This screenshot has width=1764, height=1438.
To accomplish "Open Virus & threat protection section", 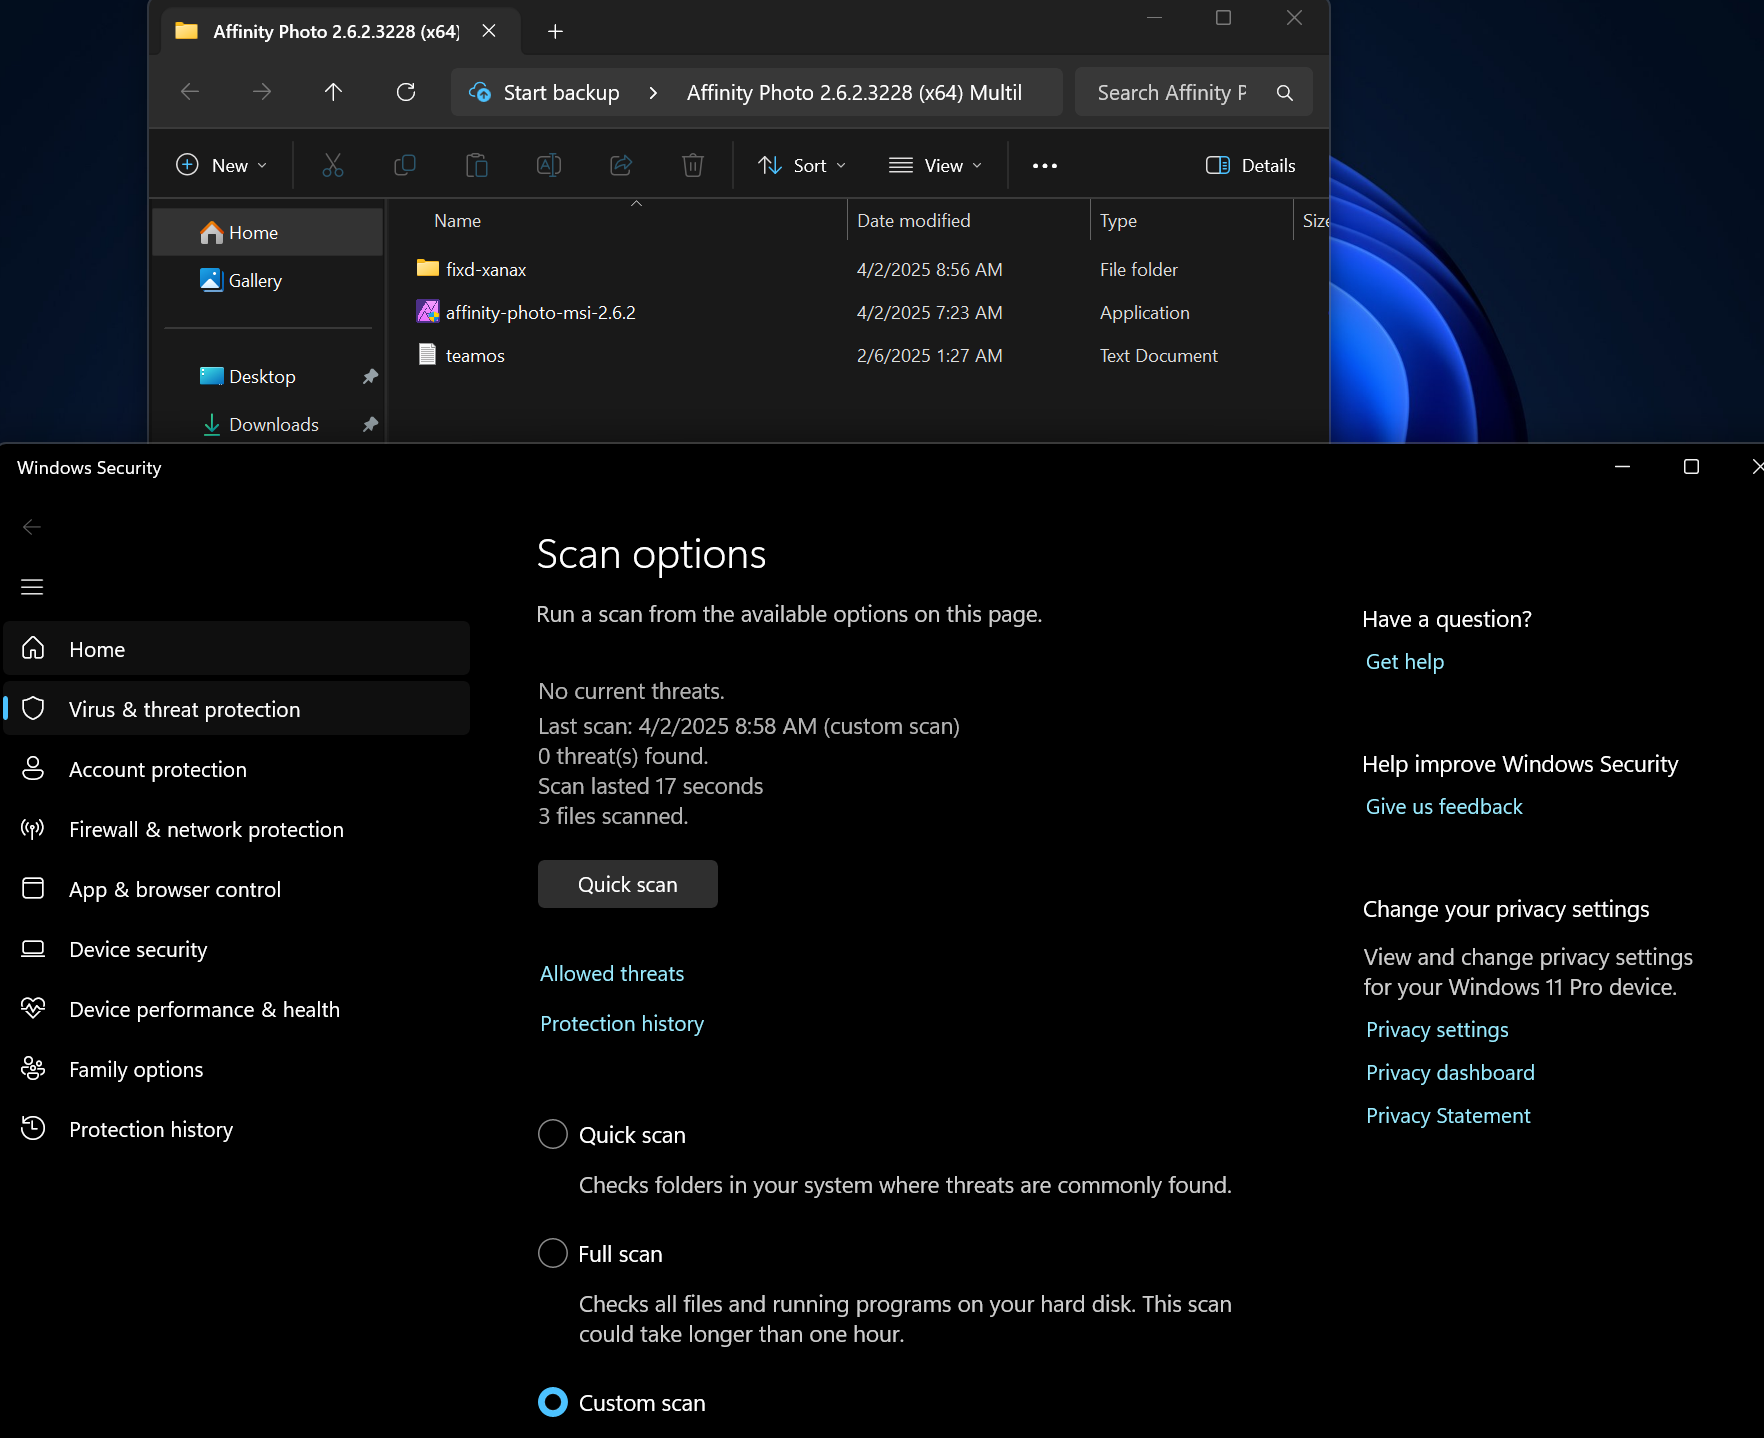I will (237, 709).
